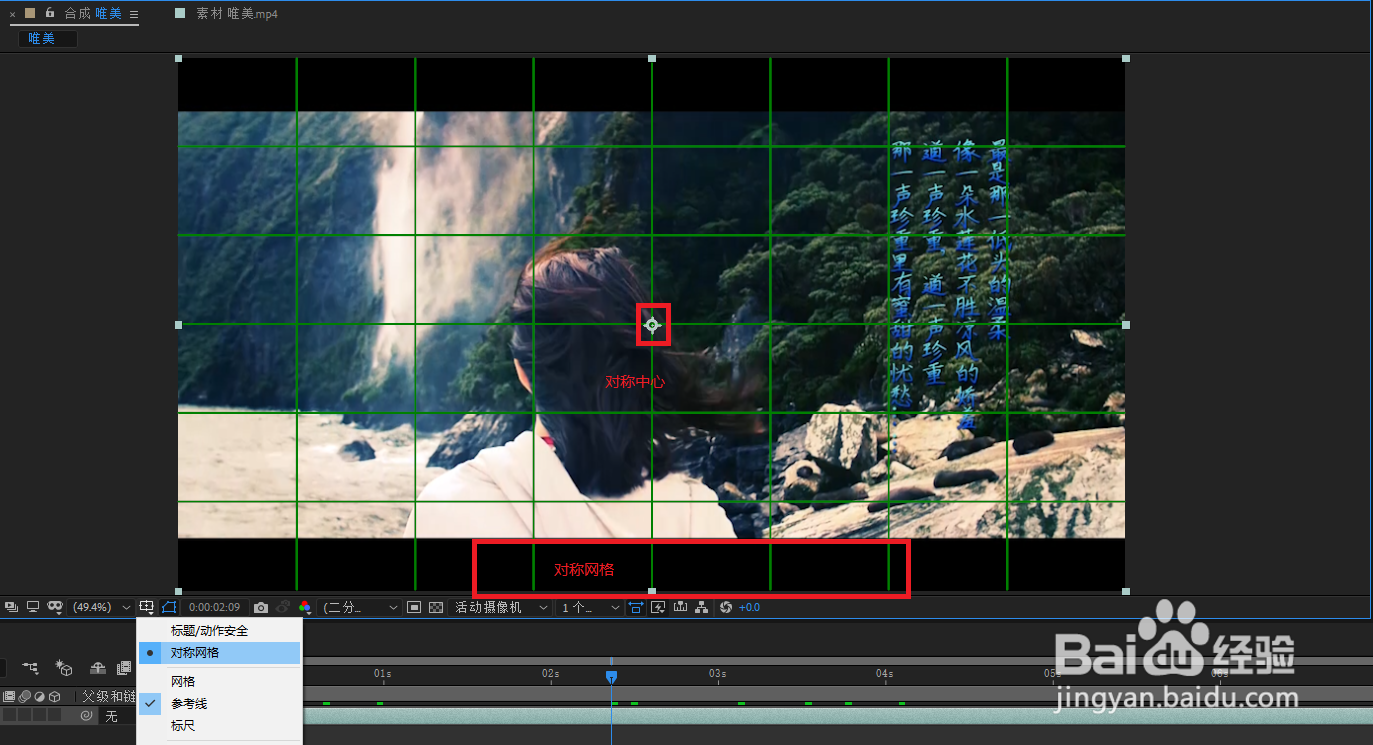The image size is (1373, 745).
Task: Click the 0:00:02:09 current time field
Action: 214,607
